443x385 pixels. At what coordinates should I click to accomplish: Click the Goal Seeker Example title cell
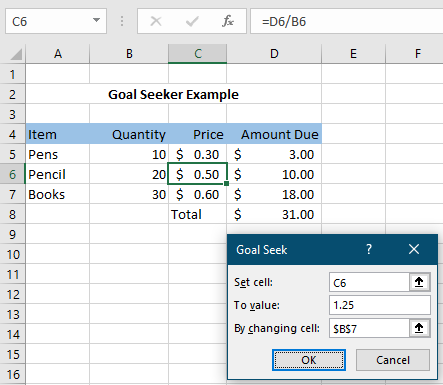(x=173, y=94)
